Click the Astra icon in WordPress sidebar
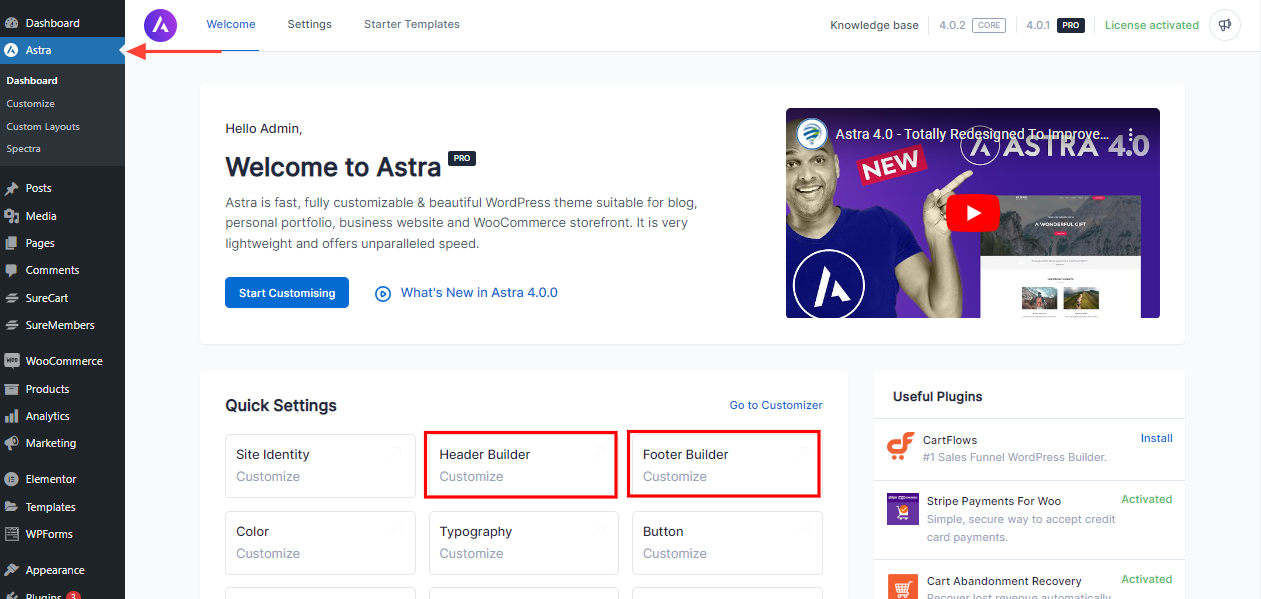Viewport: 1261px width, 599px height. (x=11, y=50)
